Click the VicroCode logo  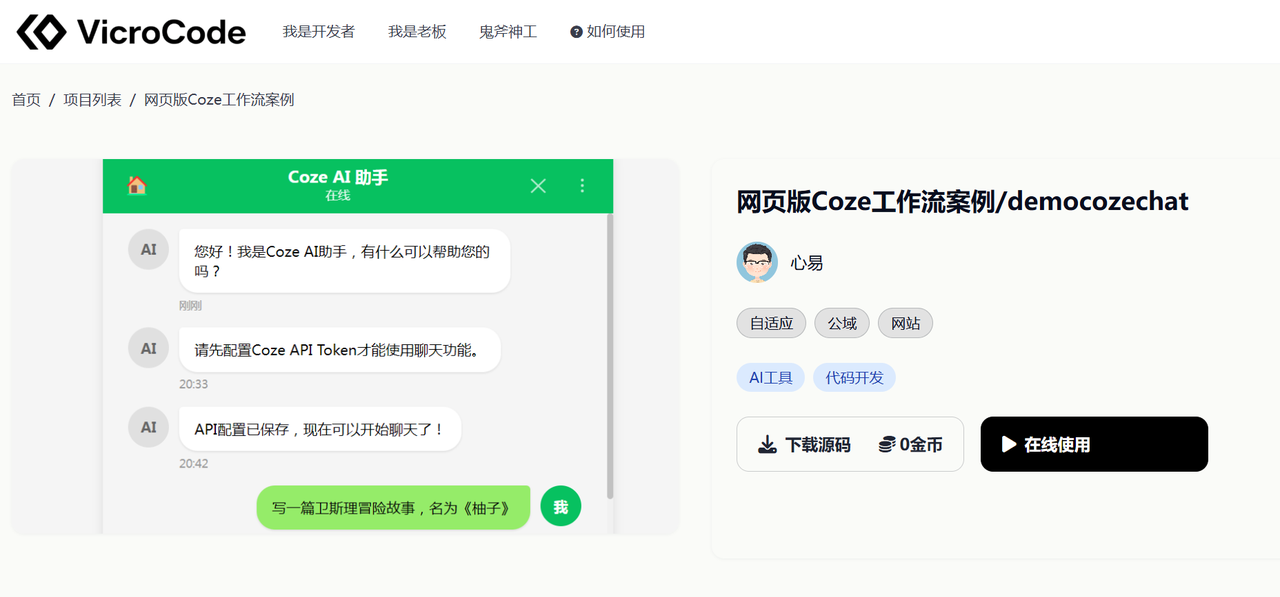131,32
